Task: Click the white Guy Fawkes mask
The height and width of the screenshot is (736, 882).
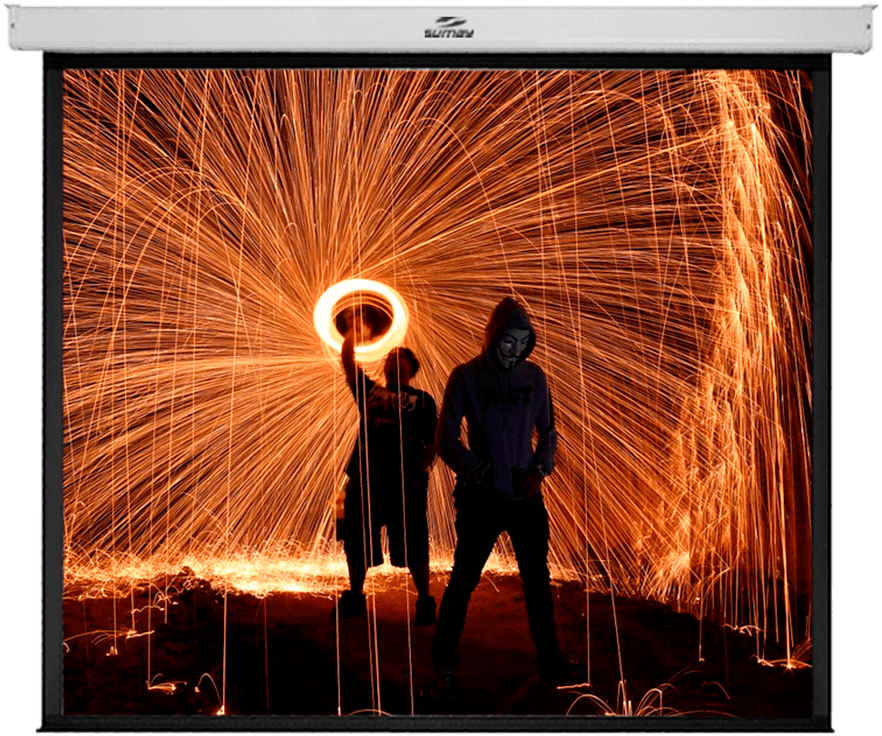Action: pos(511,347)
